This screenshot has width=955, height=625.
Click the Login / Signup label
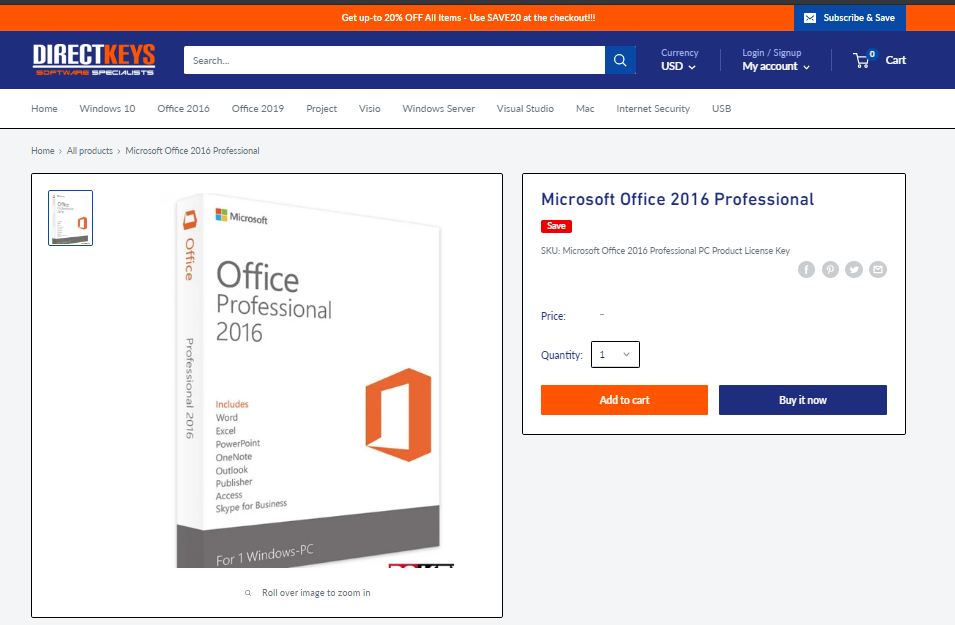coord(772,52)
